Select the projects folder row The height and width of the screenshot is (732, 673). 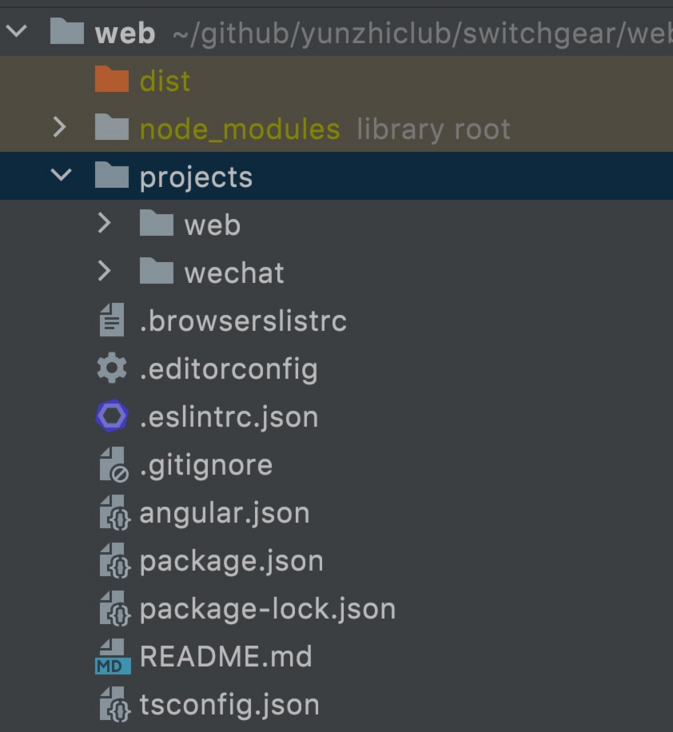[196, 176]
